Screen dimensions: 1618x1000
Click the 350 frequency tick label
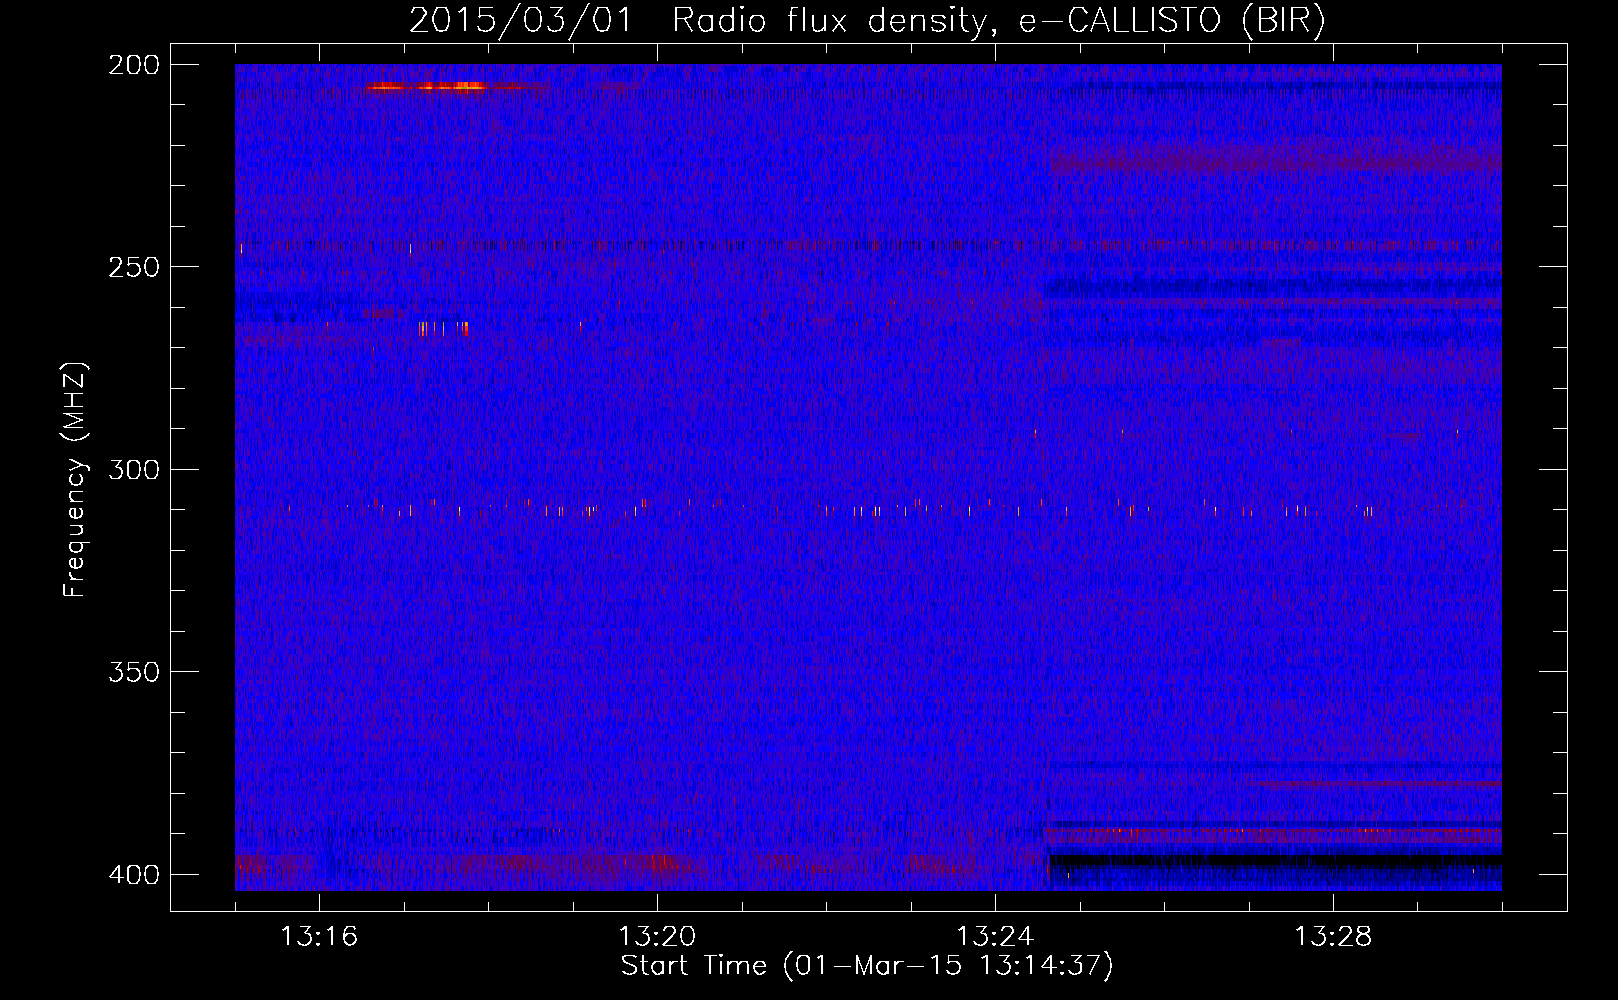point(133,671)
